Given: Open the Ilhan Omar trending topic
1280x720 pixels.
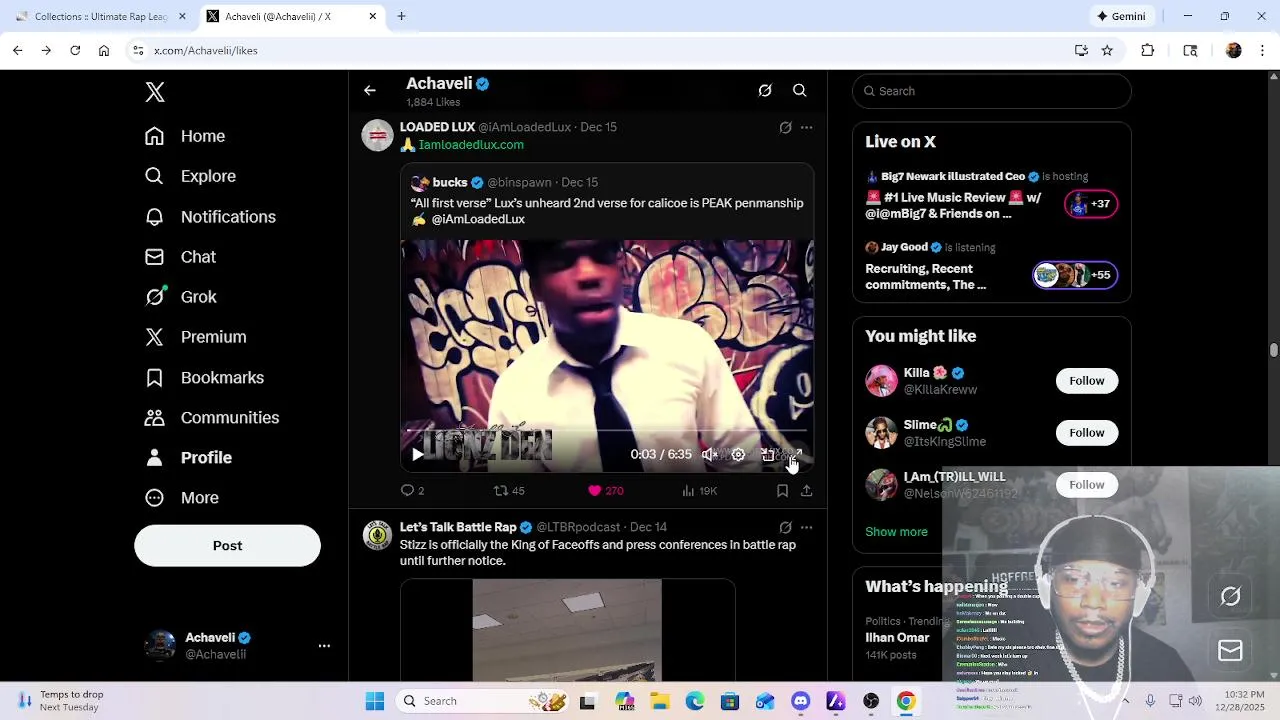Looking at the screenshot, I should point(897,638).
